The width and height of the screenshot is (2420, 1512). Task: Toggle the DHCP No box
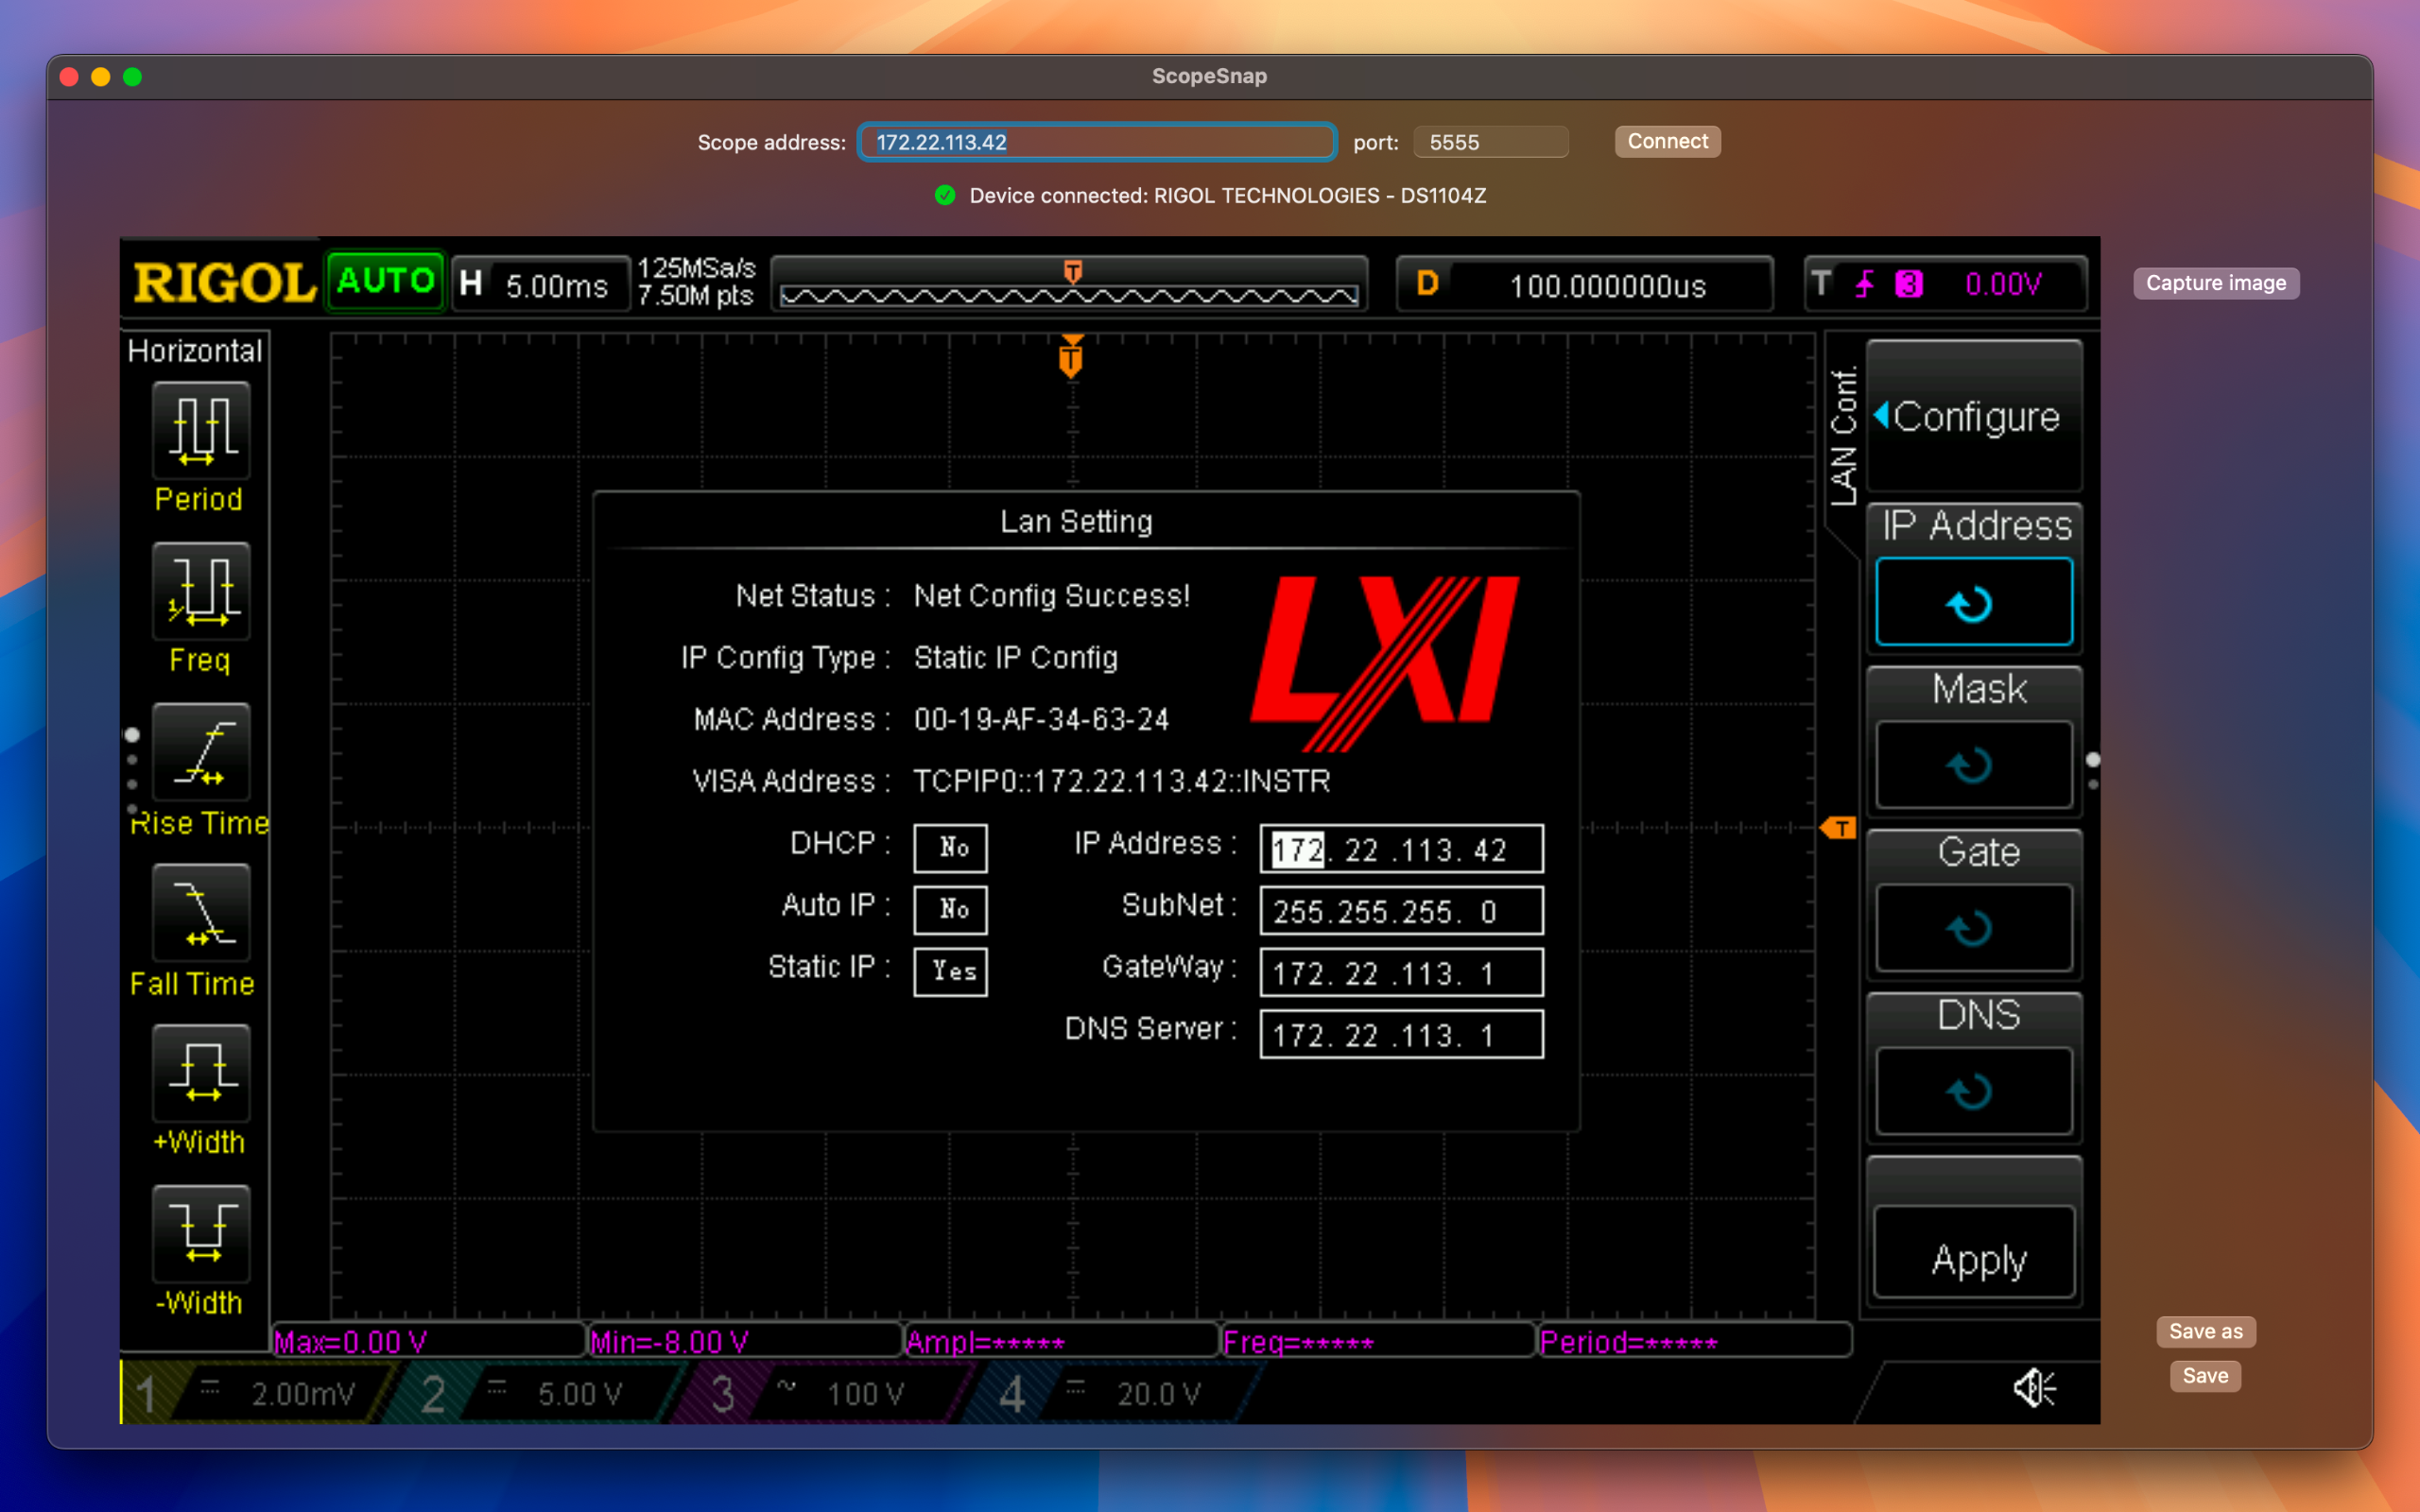coord(950,847)
